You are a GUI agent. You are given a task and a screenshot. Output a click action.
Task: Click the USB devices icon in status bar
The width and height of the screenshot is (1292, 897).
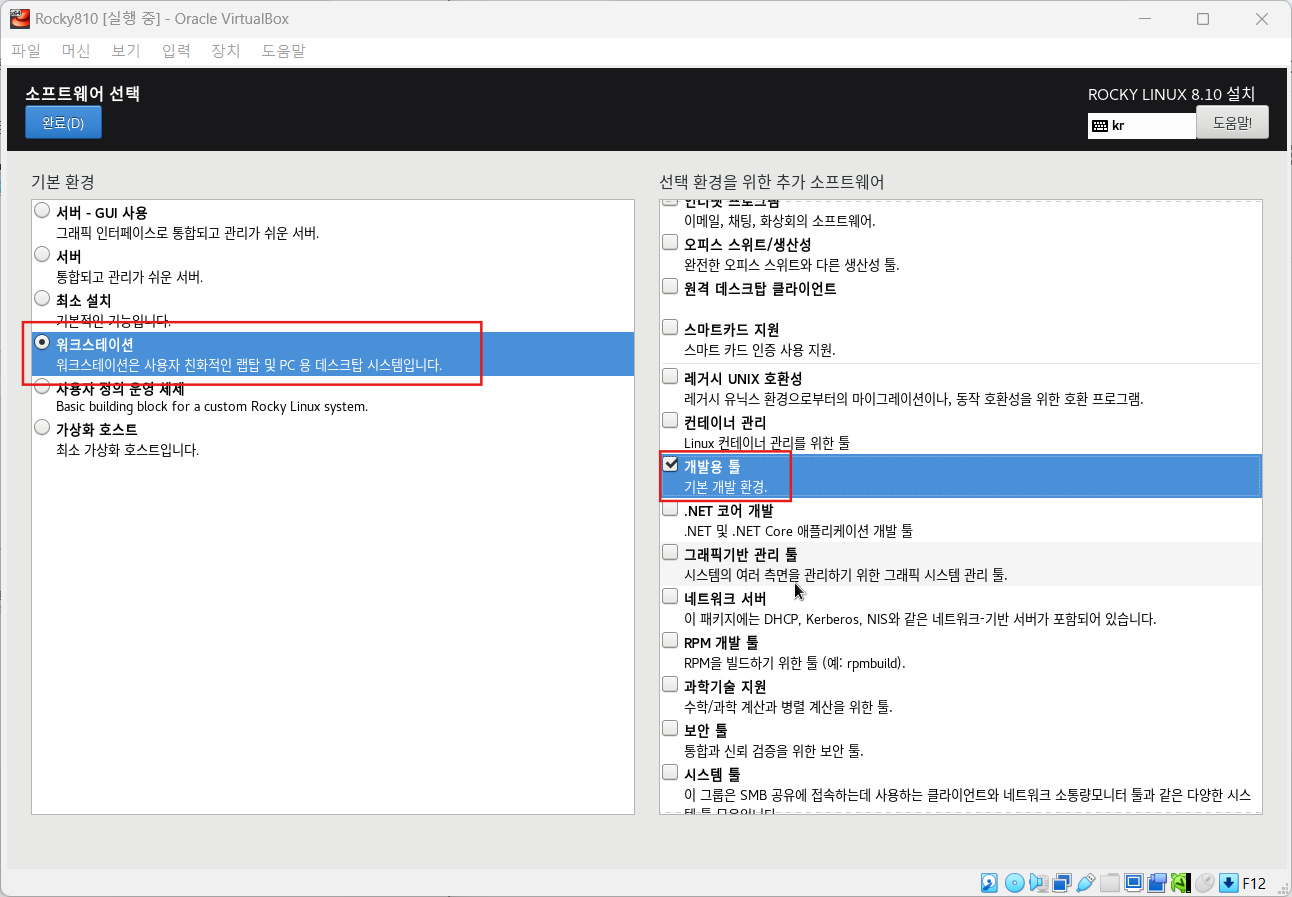click(1086, 883)
